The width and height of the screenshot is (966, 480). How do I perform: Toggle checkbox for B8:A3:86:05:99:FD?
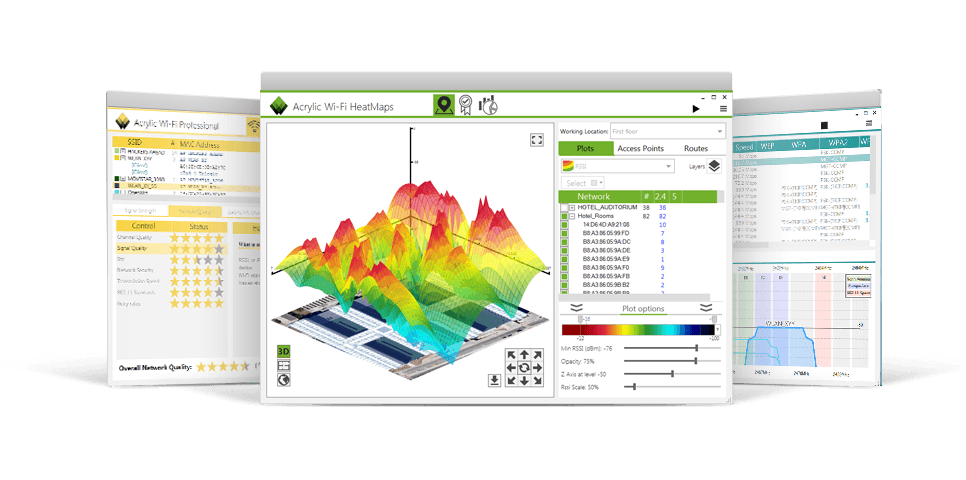[564, 234]
